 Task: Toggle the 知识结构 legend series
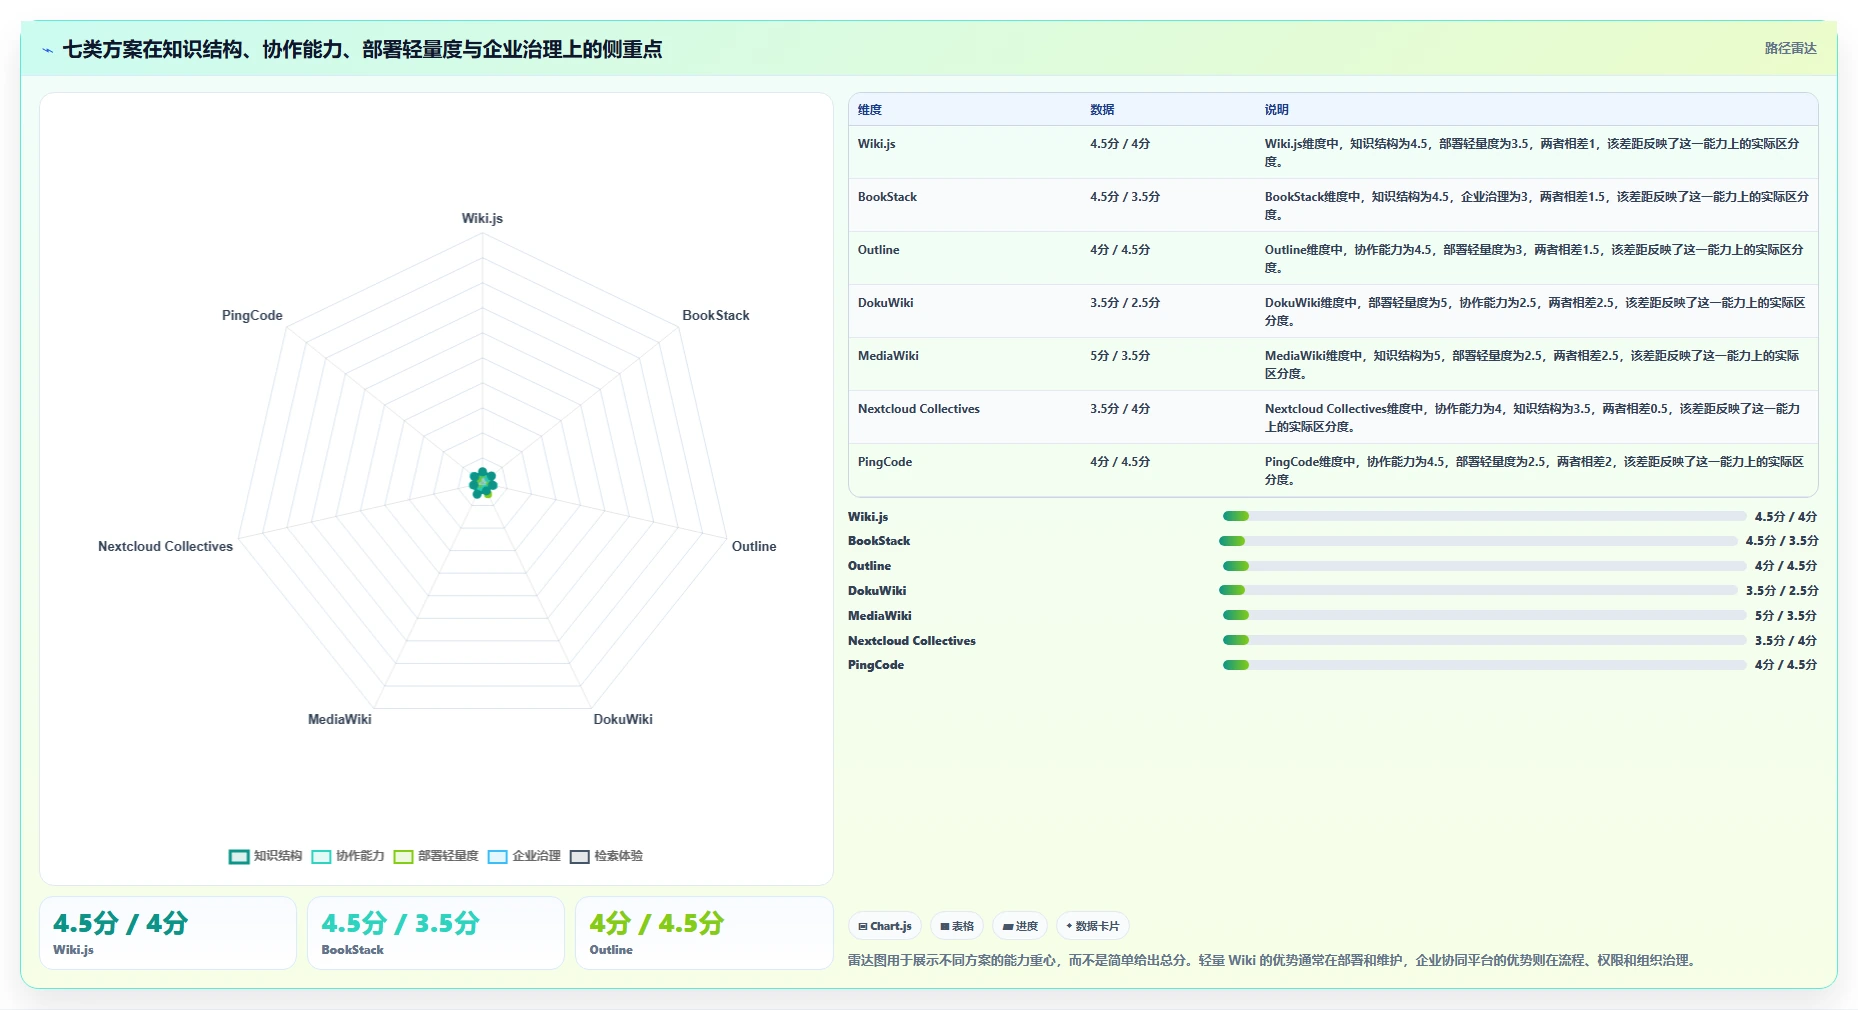pyautogui.click(x=265, y=856)
